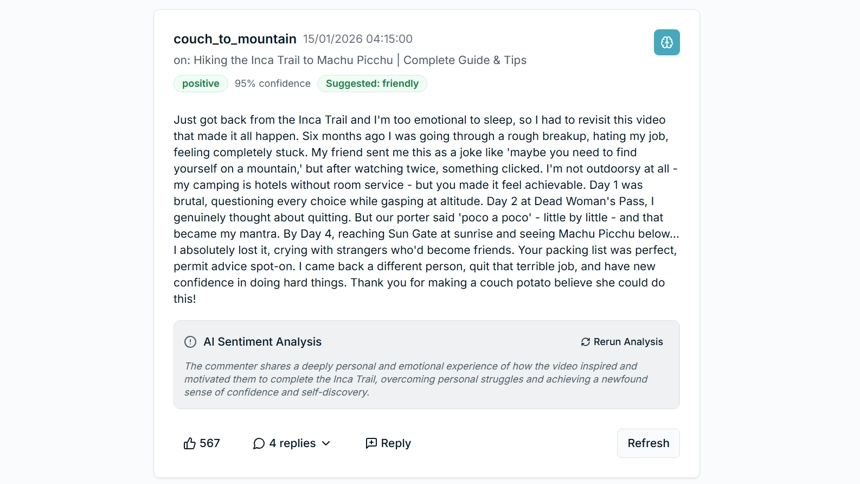Open the Hiking the Inca Trail video title
This screenshot has height=484, width=860.
[360, 60]
